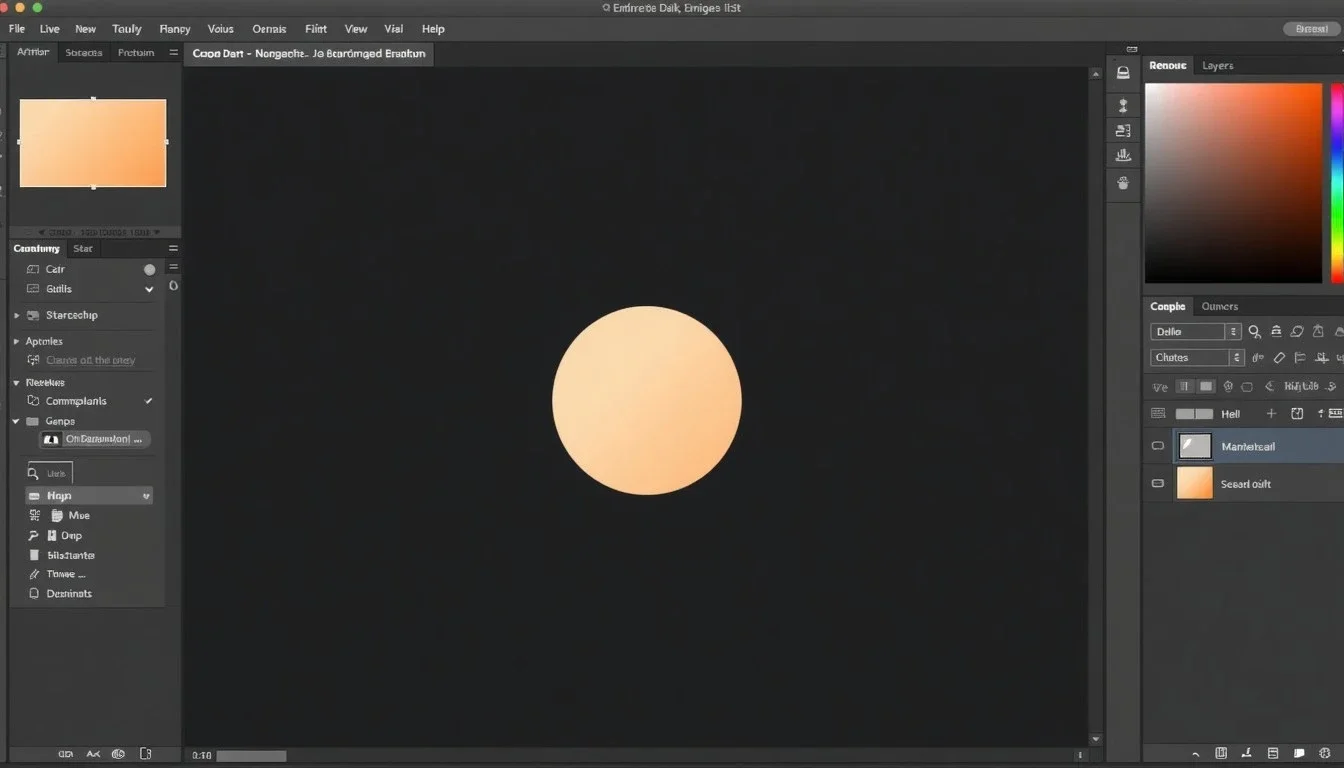Toggle visibility of the Seearl ouft layer

coord(1158,483)
